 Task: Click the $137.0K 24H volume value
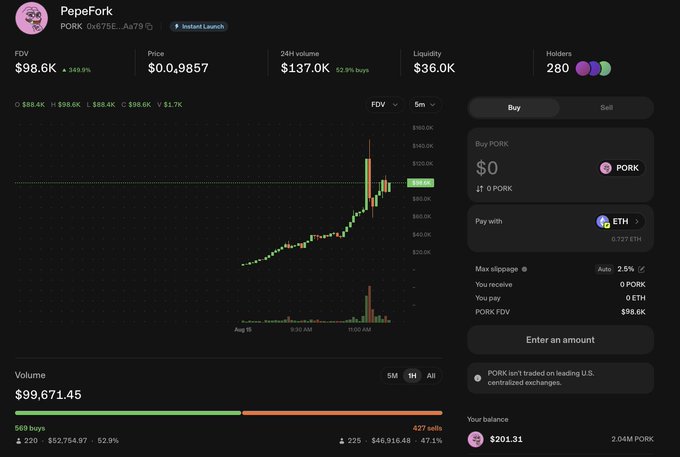tap(305, 68)
